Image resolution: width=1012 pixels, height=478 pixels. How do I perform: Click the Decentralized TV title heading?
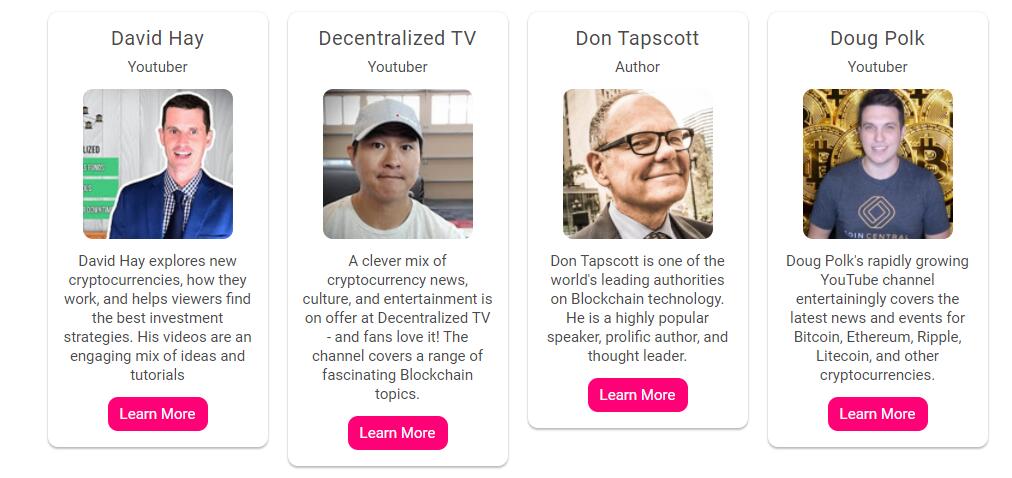[x=398, y=38]
